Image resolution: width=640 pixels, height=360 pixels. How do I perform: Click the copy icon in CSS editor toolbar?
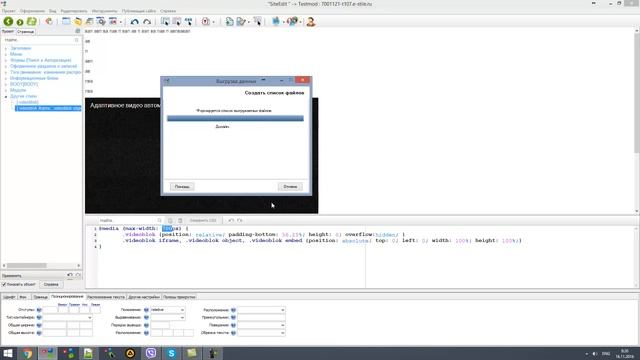170,220
